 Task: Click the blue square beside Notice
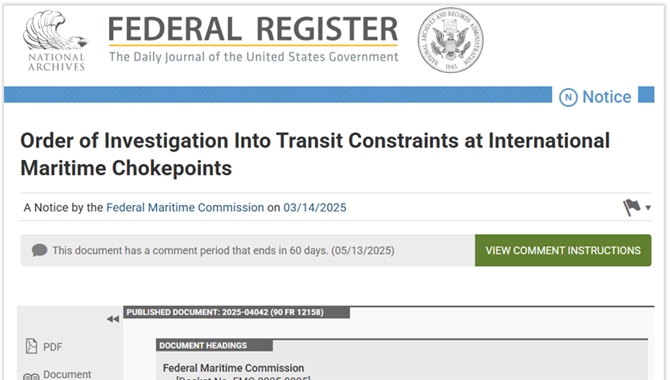pyautogui.click(x=646, y=95)
